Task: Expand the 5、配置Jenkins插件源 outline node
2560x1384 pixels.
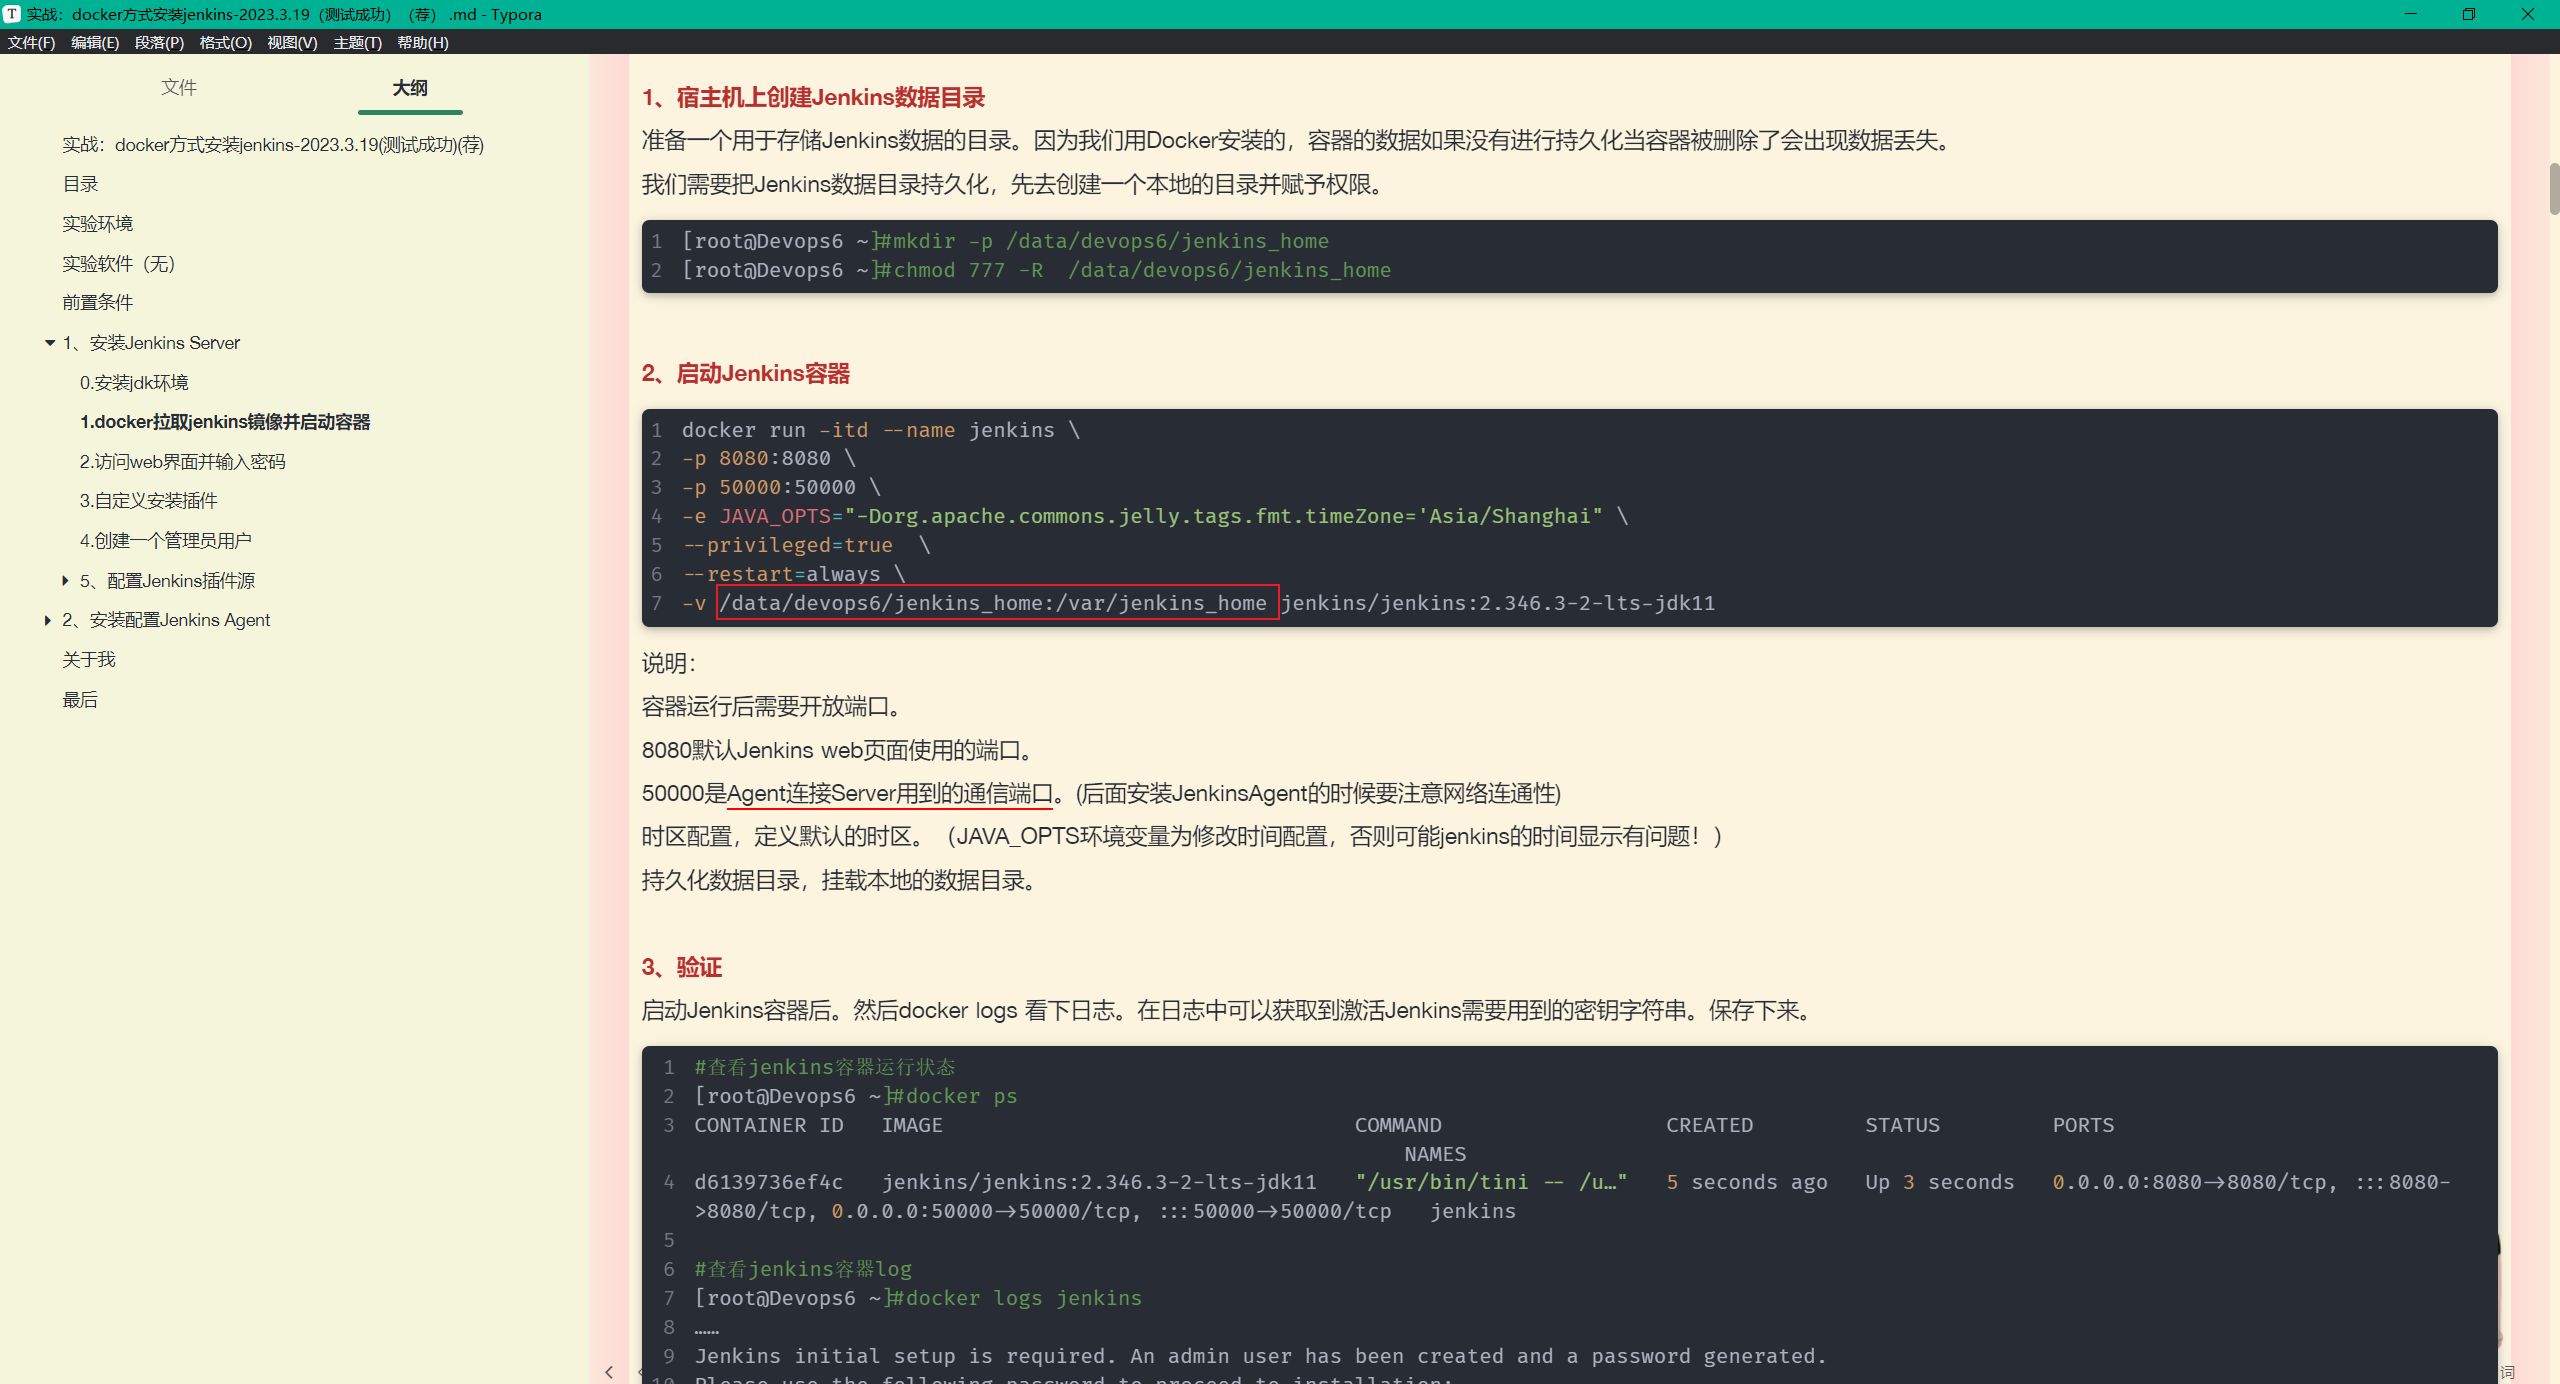Action: [x=65, y=580]
